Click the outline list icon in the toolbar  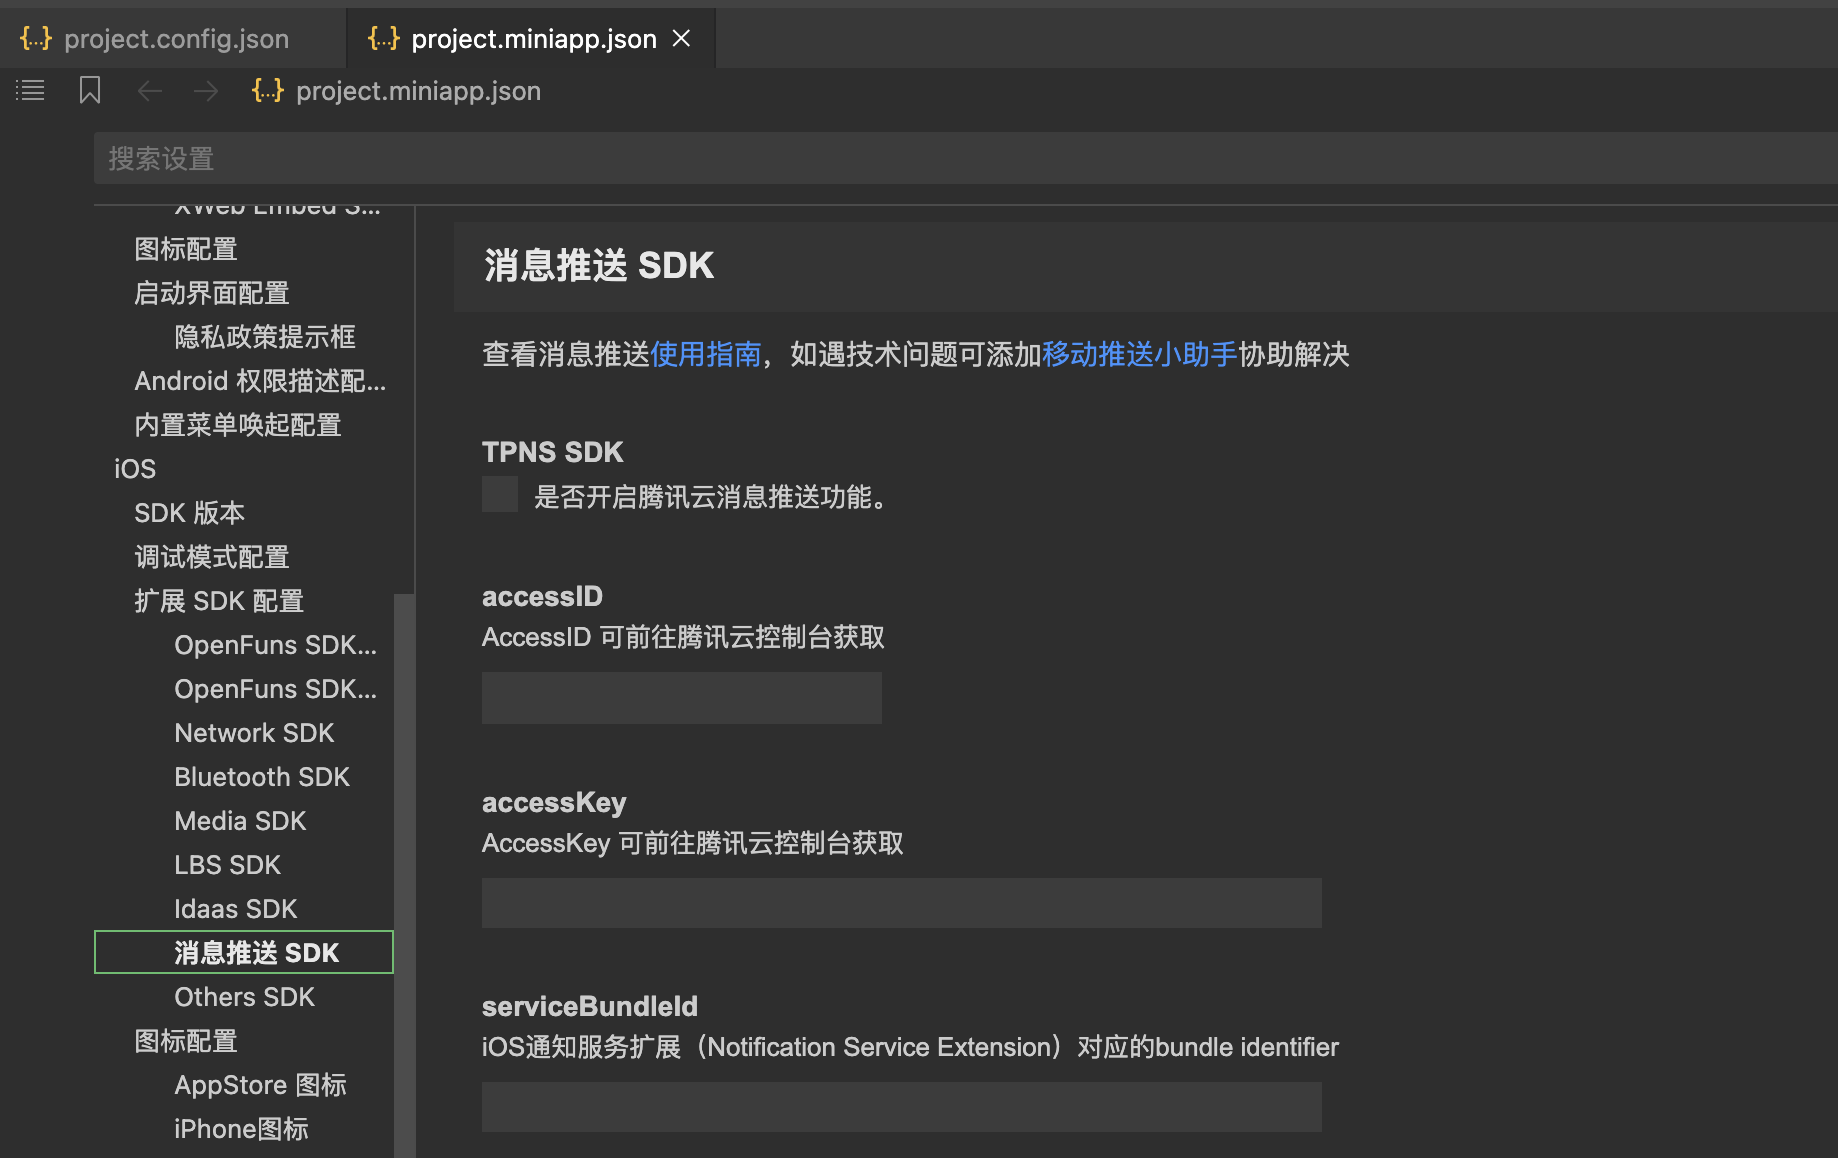click(30, 90)
